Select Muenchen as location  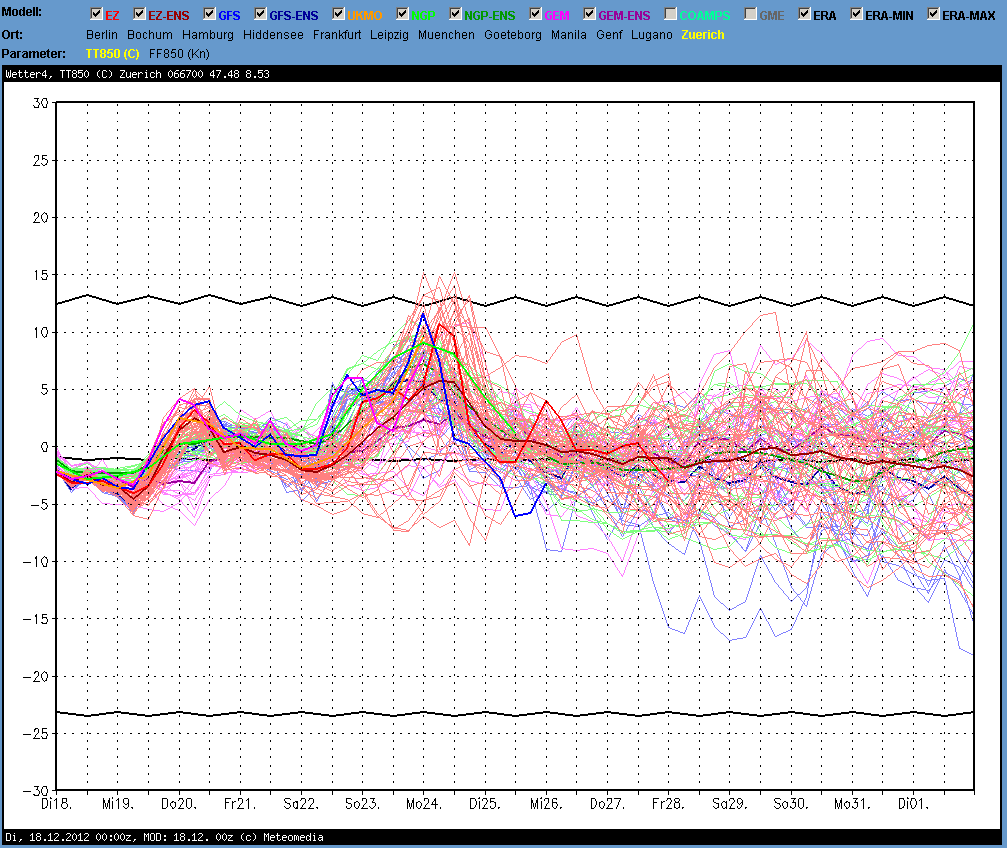tap(446, 35)
